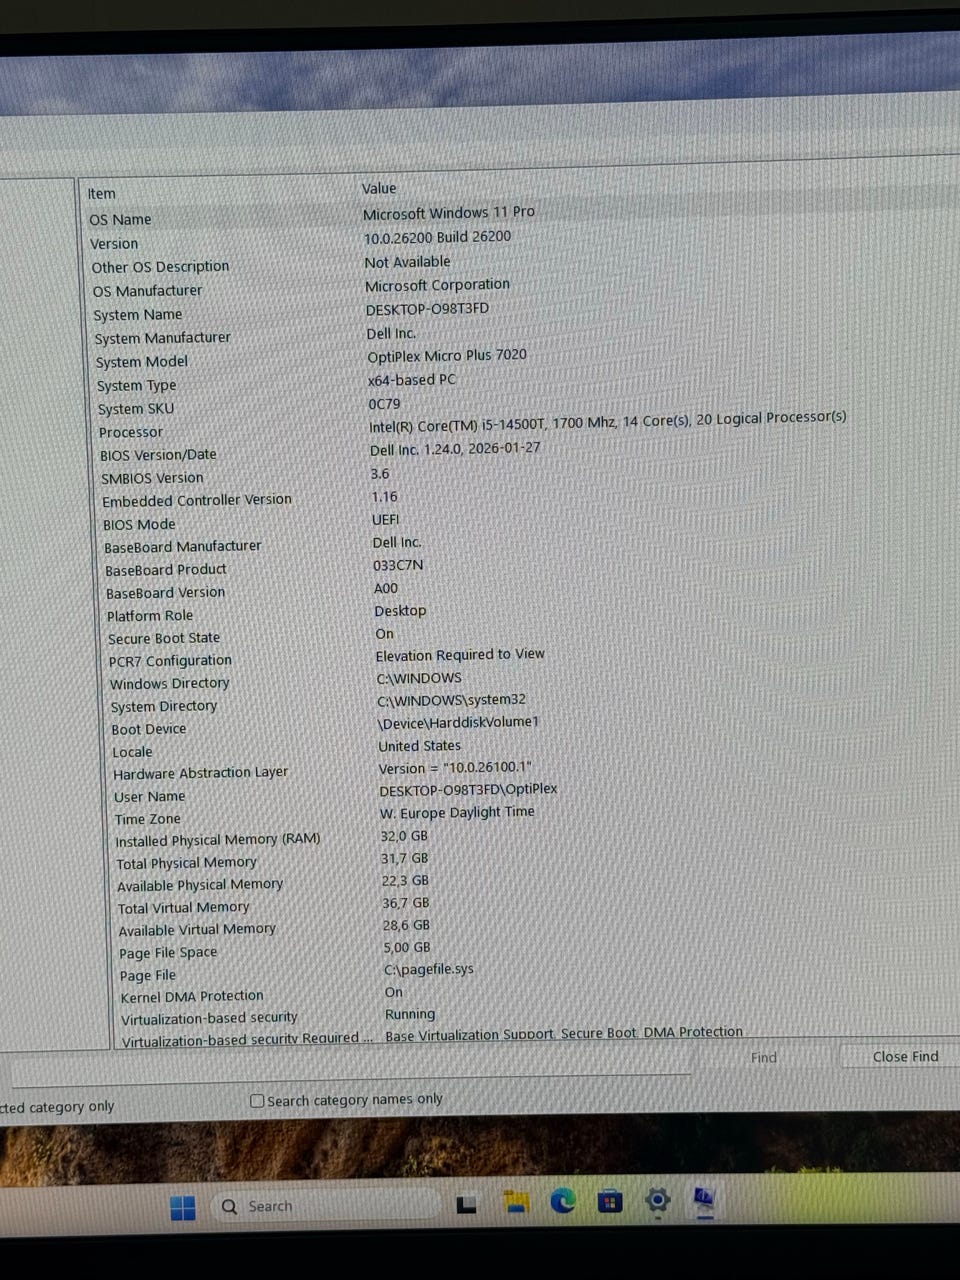960x1280 pixels.
Task: Click the Microsoft Windows 11 Pro value
Action: tap(449, 213)
